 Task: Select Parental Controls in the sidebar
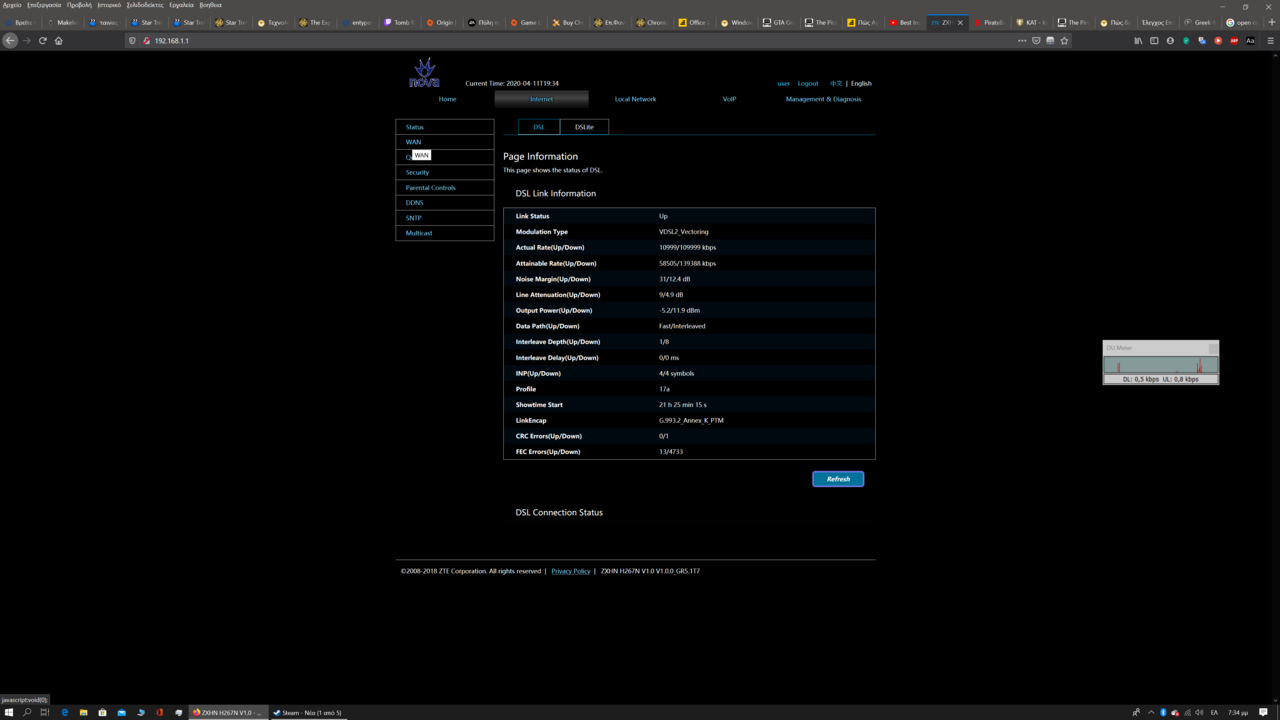point(430,188)
